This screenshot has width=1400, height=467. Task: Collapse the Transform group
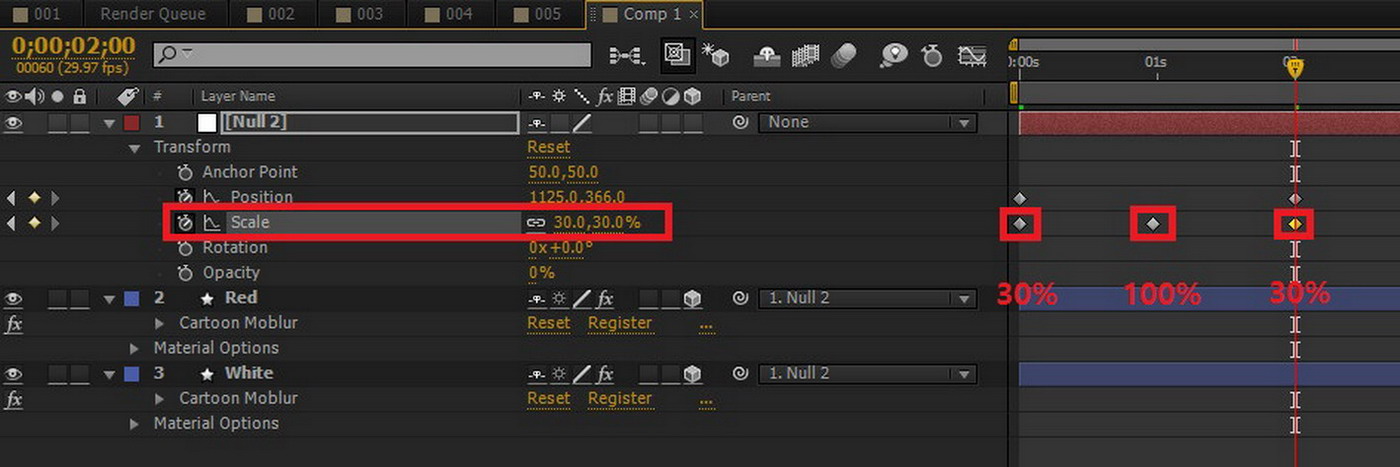coord(135,147)
